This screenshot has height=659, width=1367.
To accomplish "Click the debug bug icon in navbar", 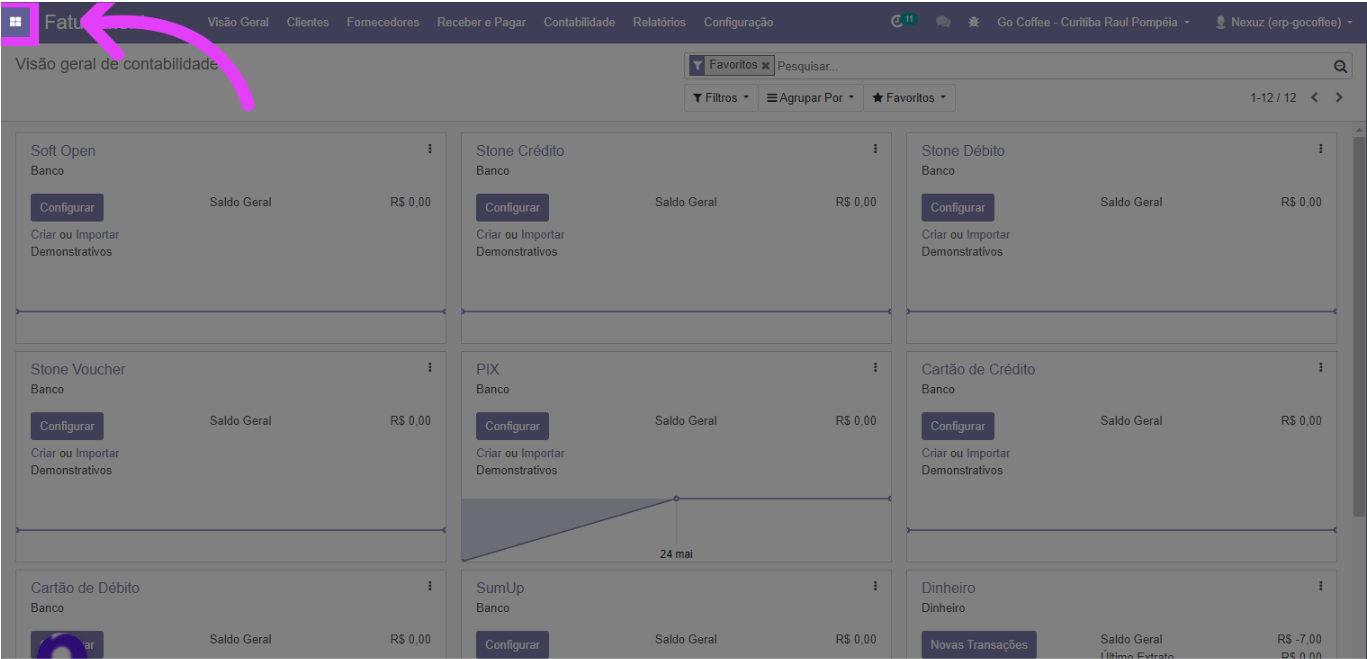I will click(x=973, y=22).
